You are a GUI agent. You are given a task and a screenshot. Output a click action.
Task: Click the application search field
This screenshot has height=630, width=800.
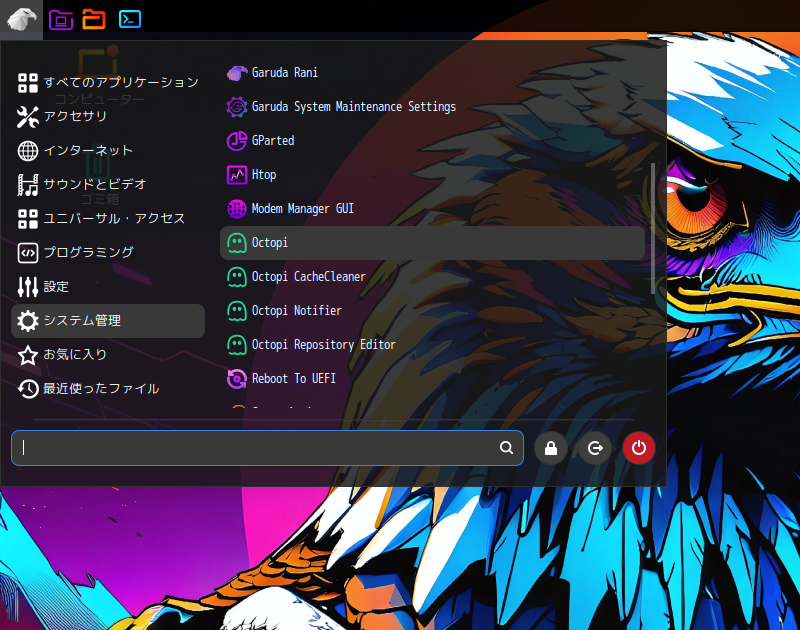click(260, 448)
